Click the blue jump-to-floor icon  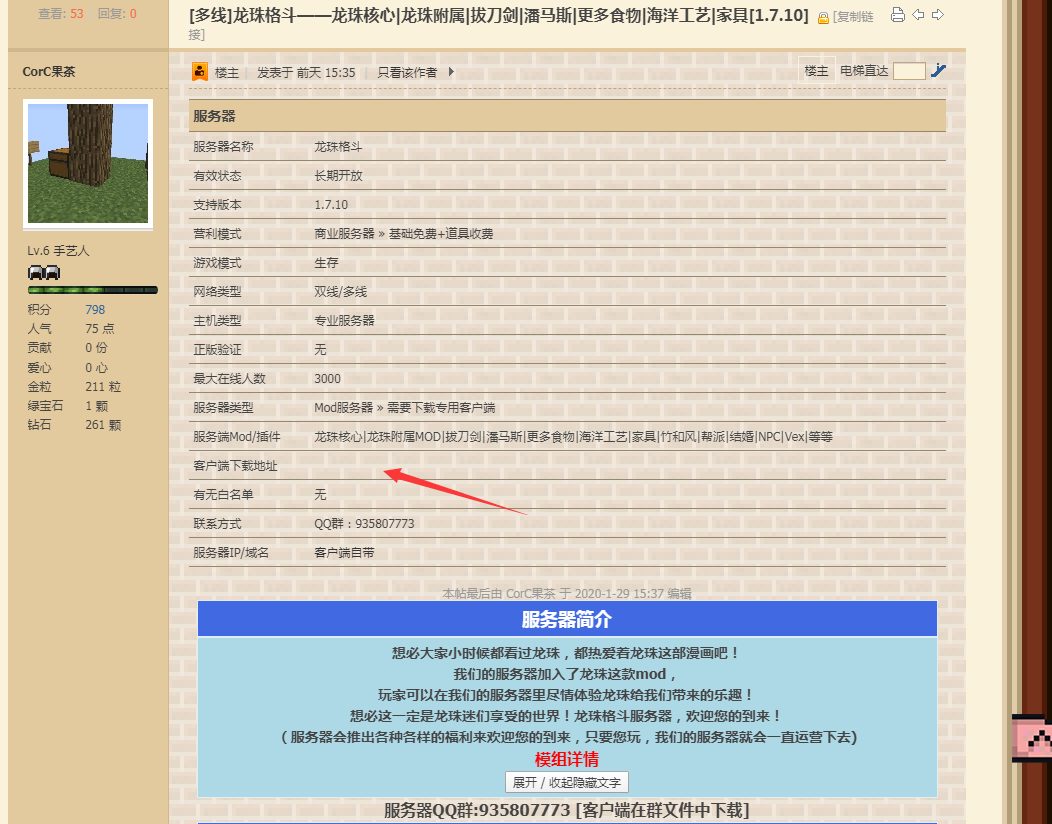pyautogui.click(x=938, y=70)
